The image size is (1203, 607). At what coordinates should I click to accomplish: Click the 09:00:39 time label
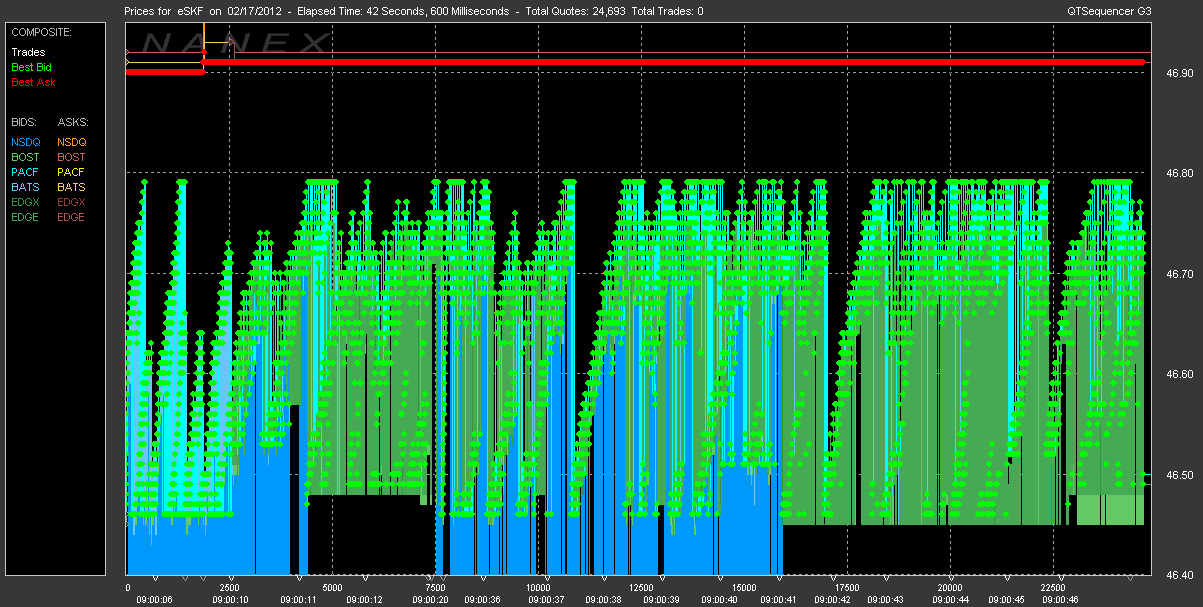(661, 600)
